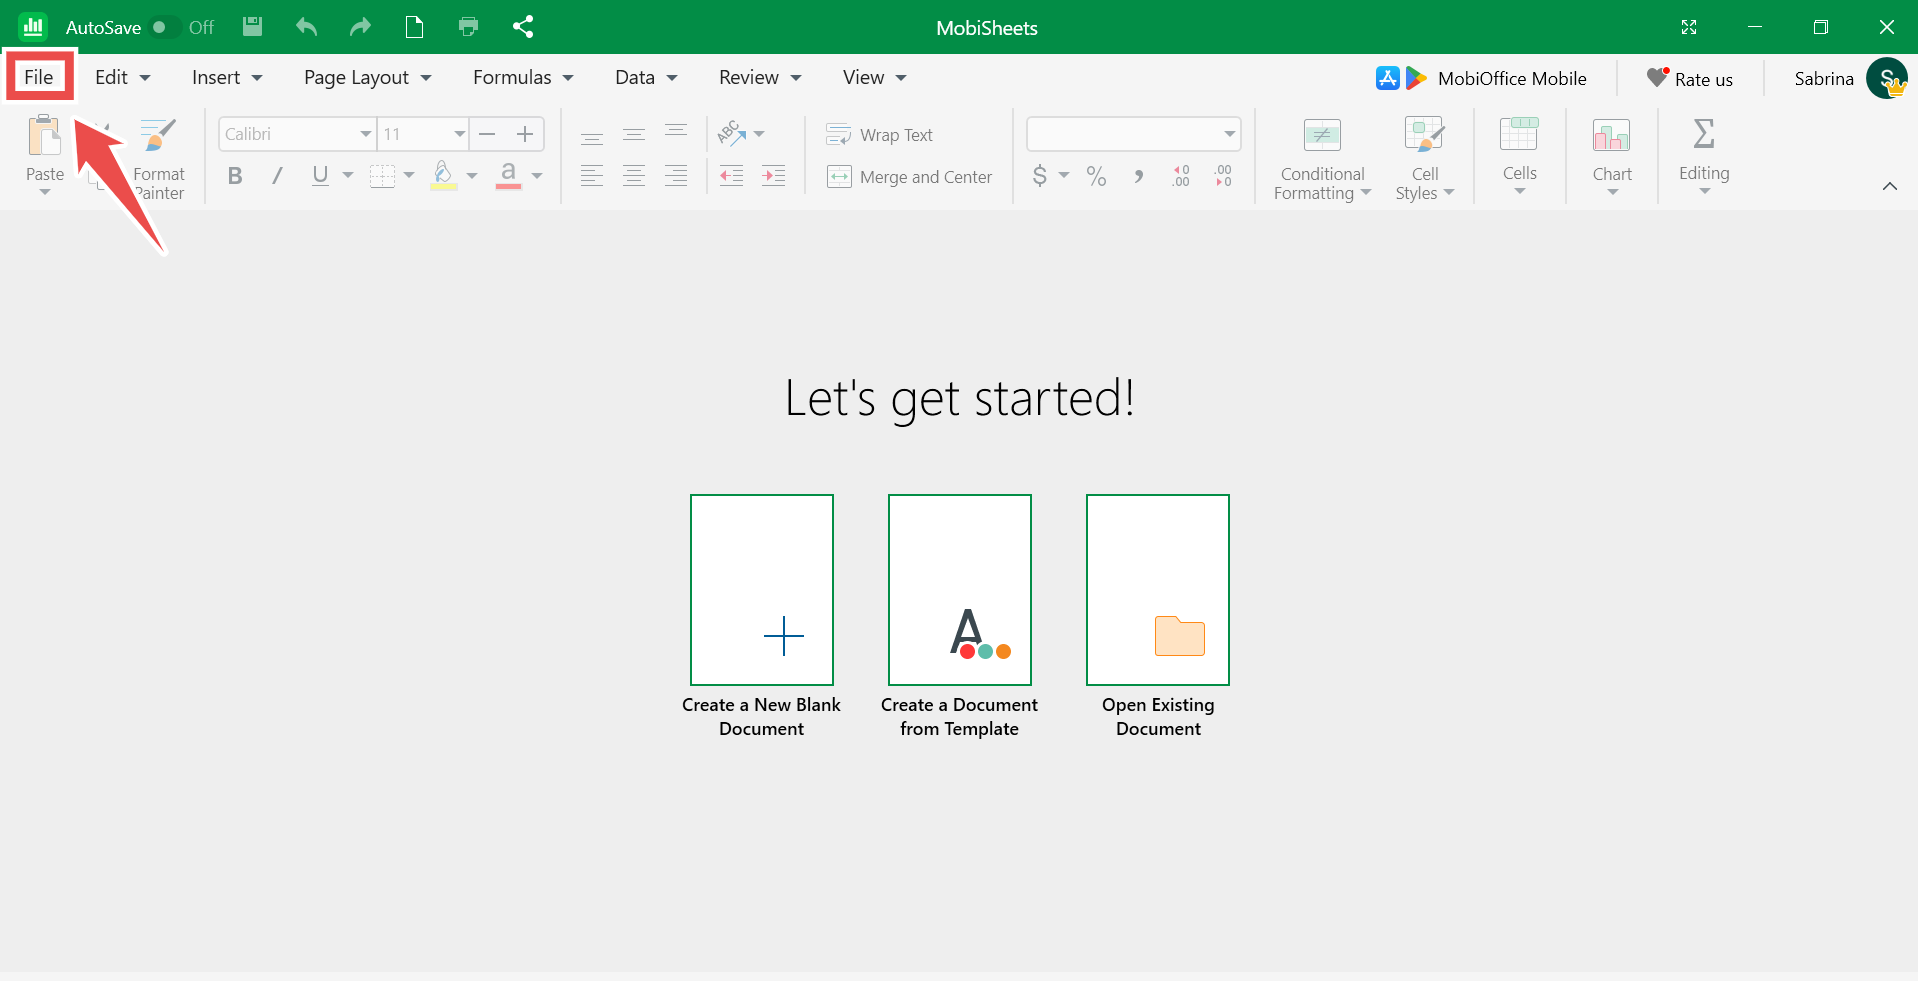The image size is (1918, 981).
Task: Expand the currency format dropdown arrow
Action: pyautogui.click(x=1064, y=176)
